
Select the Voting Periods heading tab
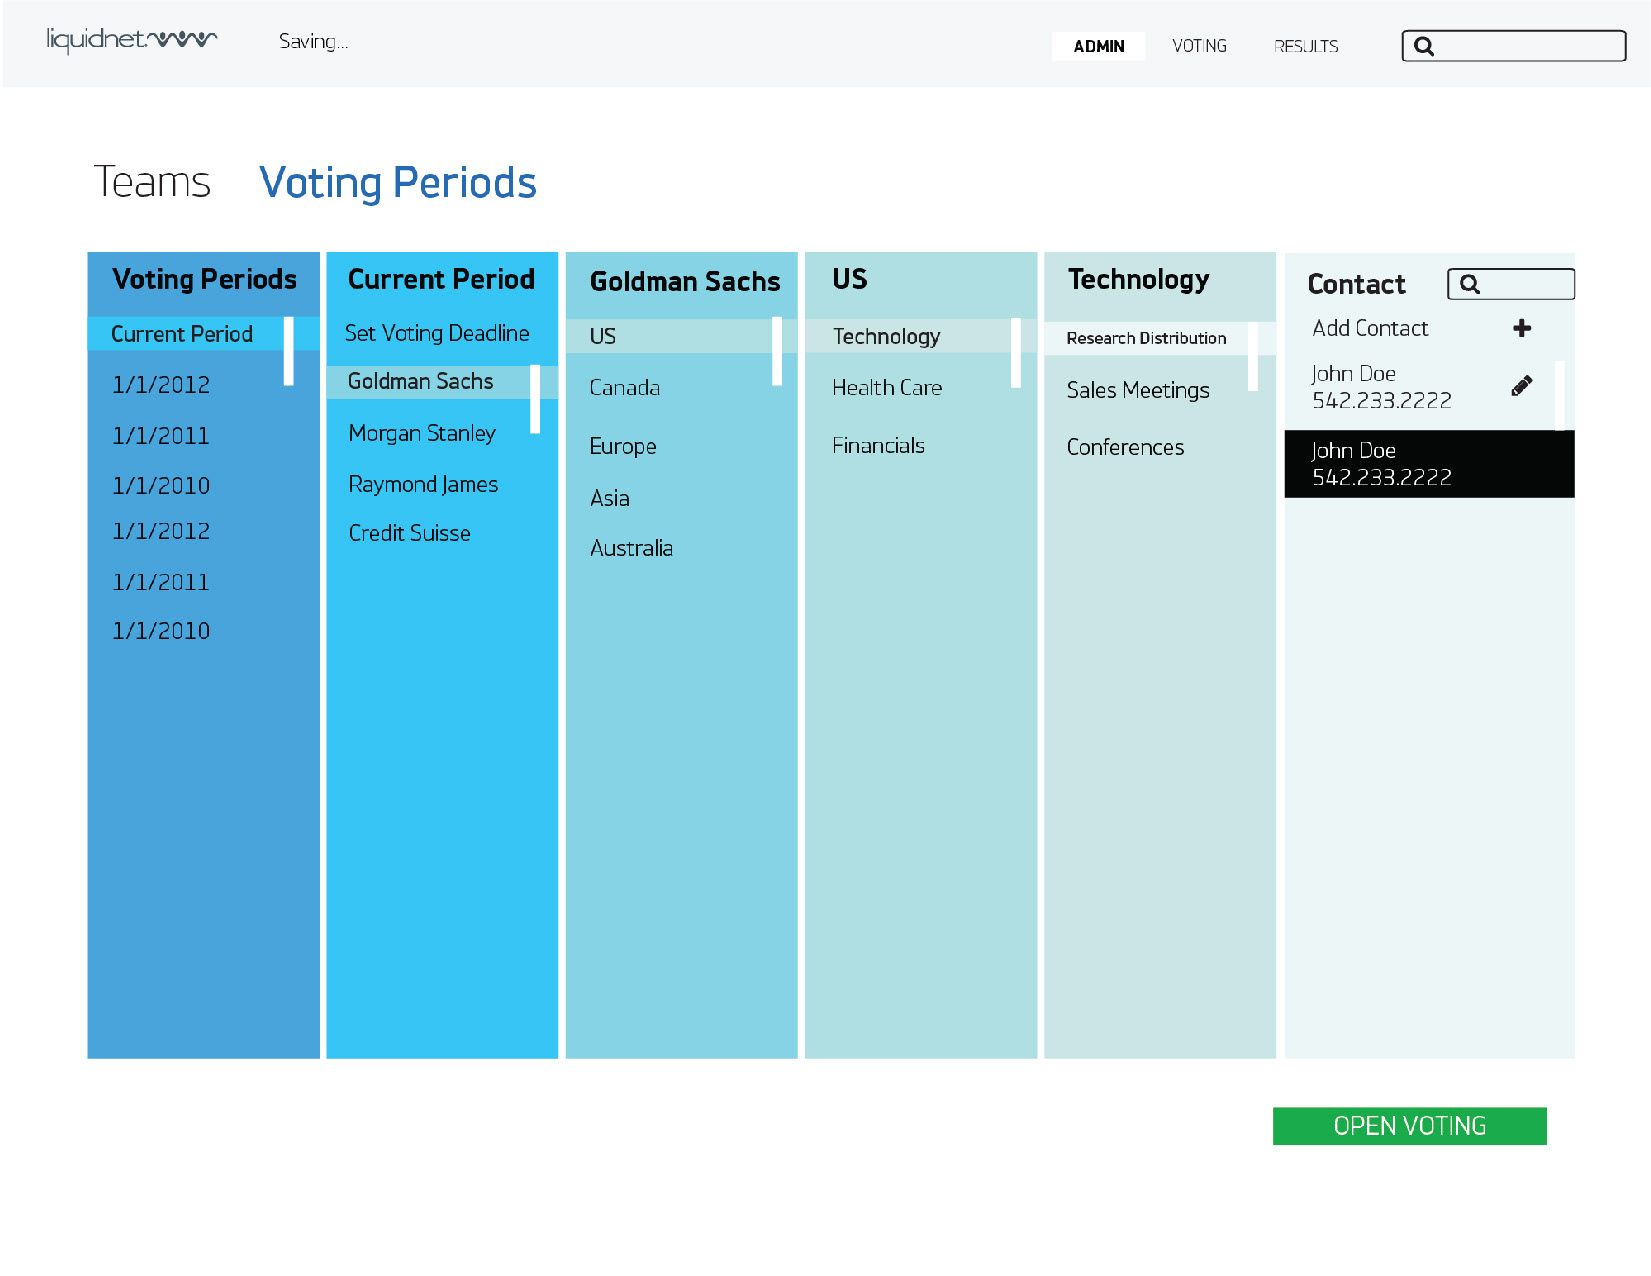[398, 183]
